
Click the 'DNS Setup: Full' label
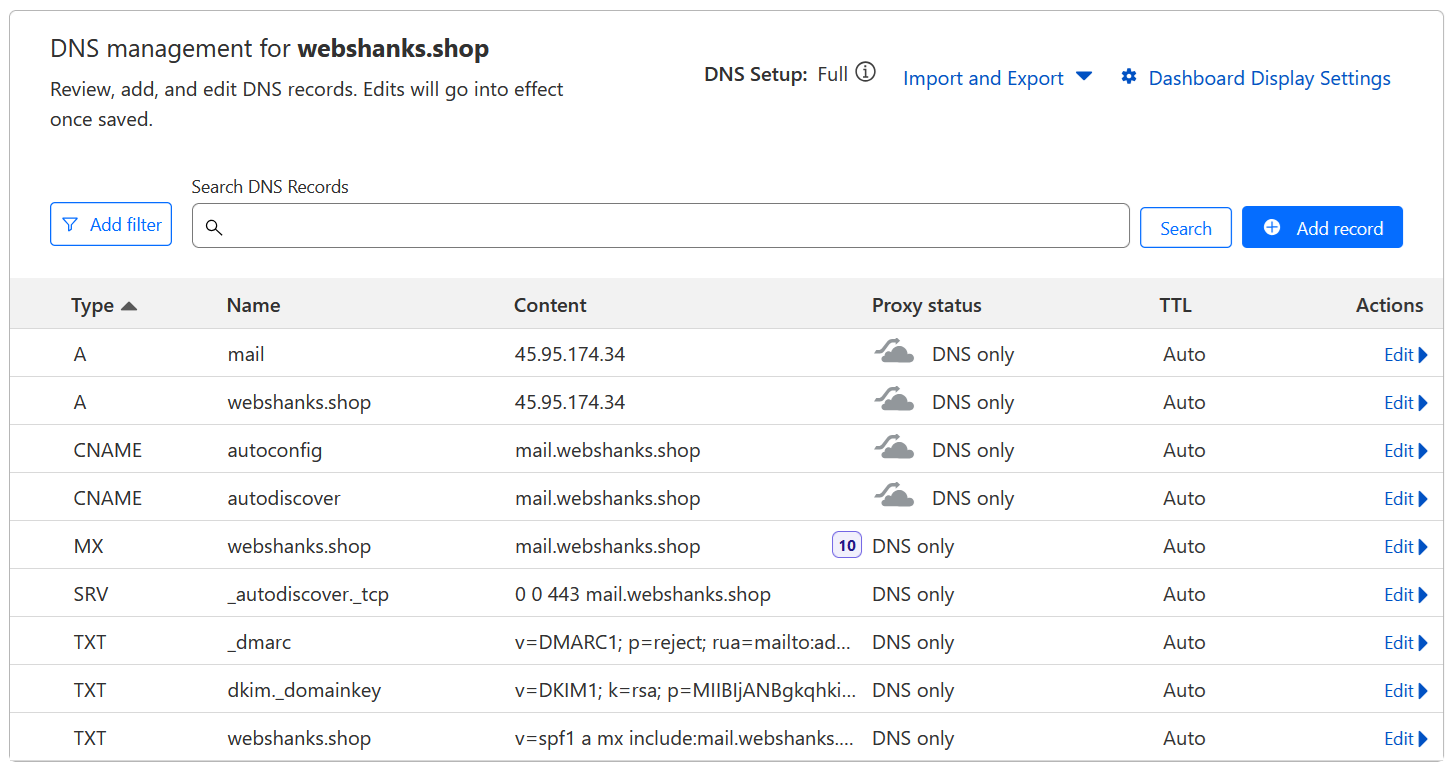776,74
